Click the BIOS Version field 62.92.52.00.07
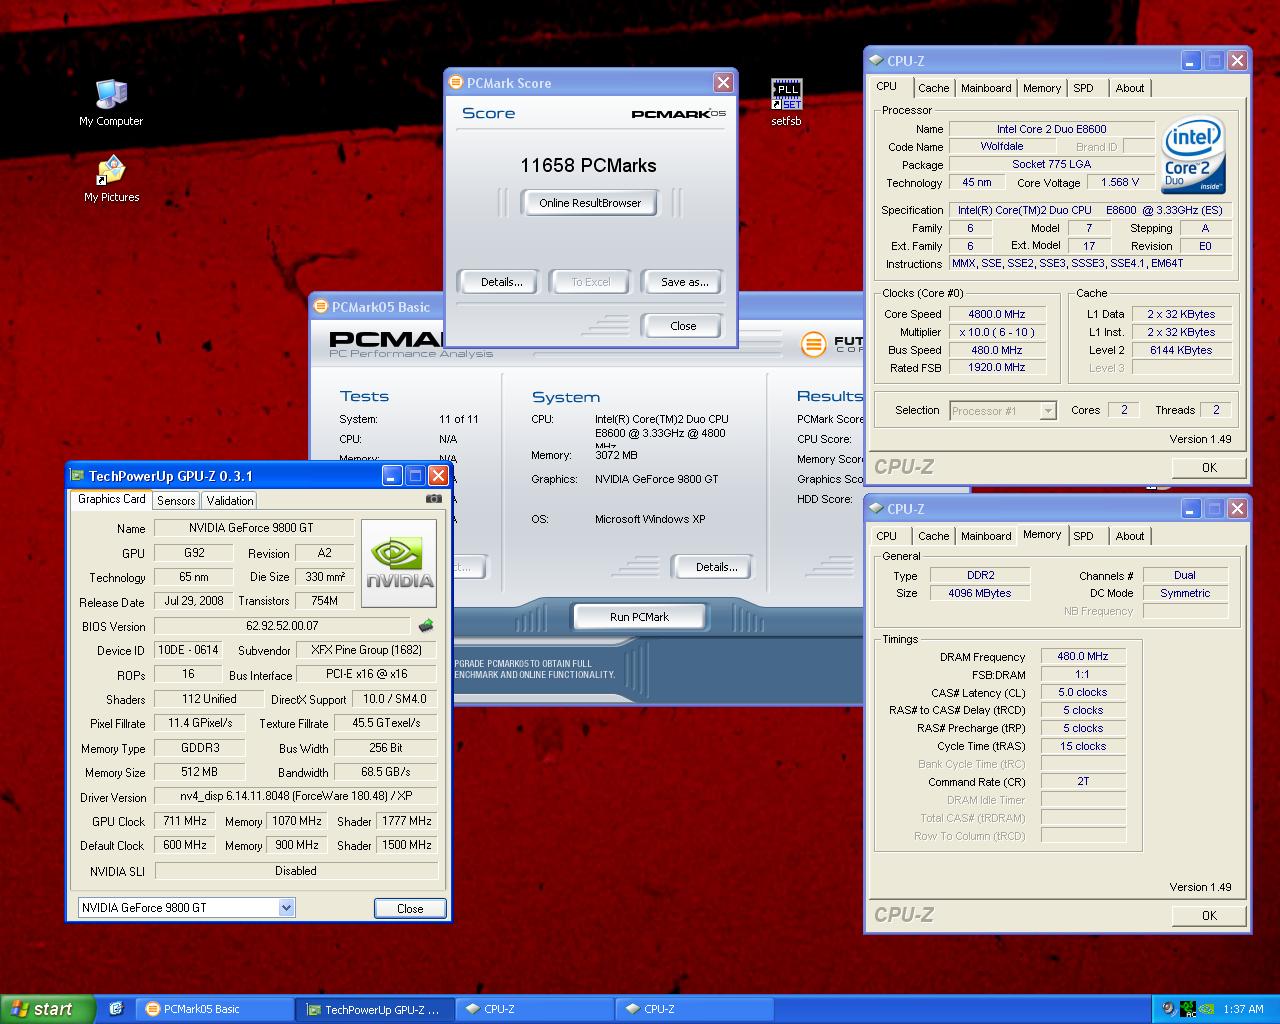 point(282,626)
